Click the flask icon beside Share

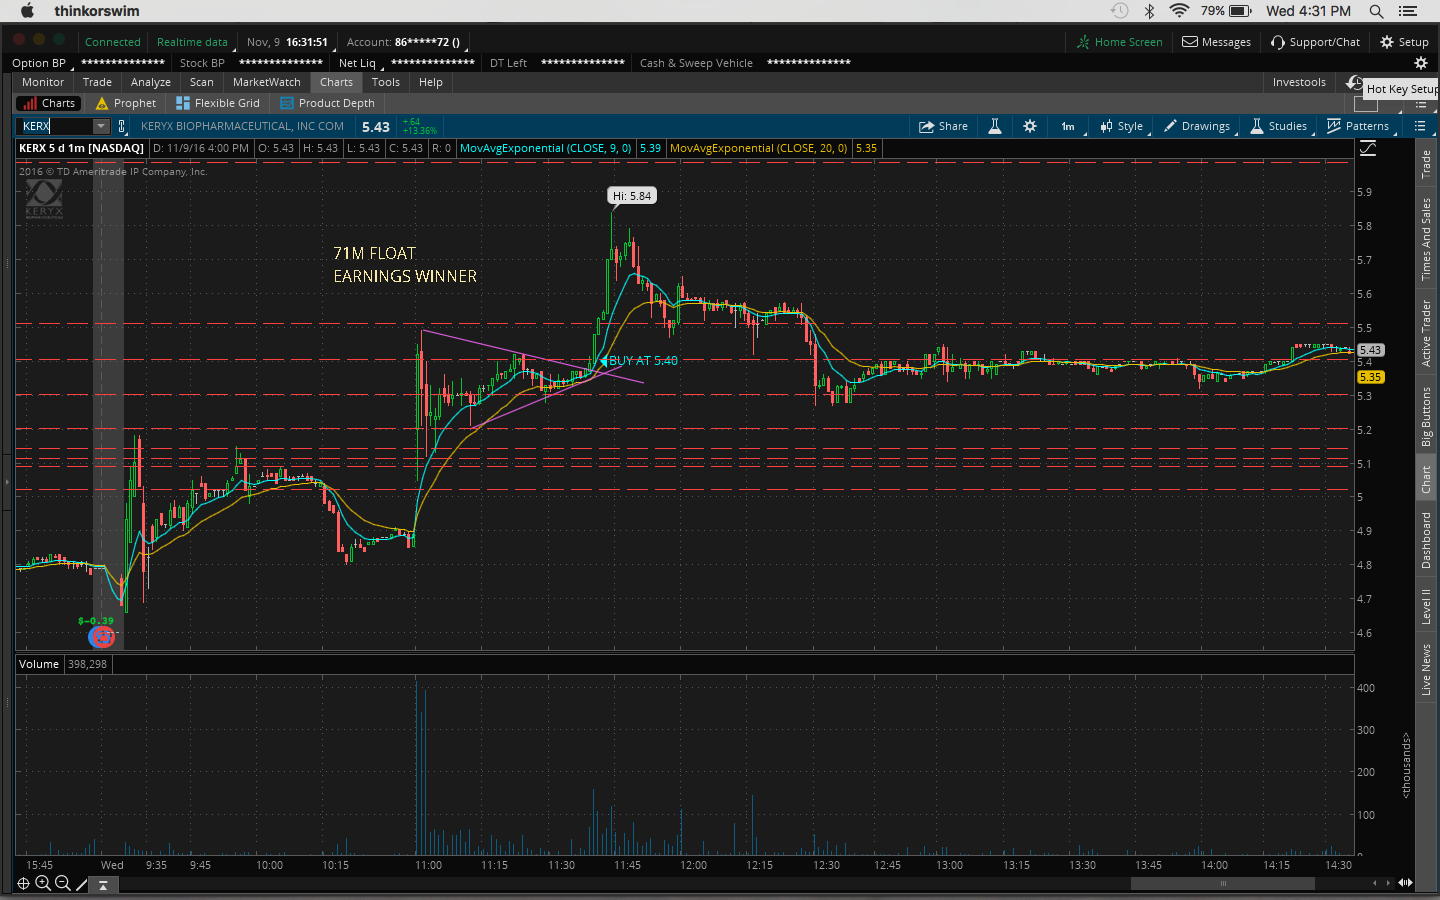(995, 126)
